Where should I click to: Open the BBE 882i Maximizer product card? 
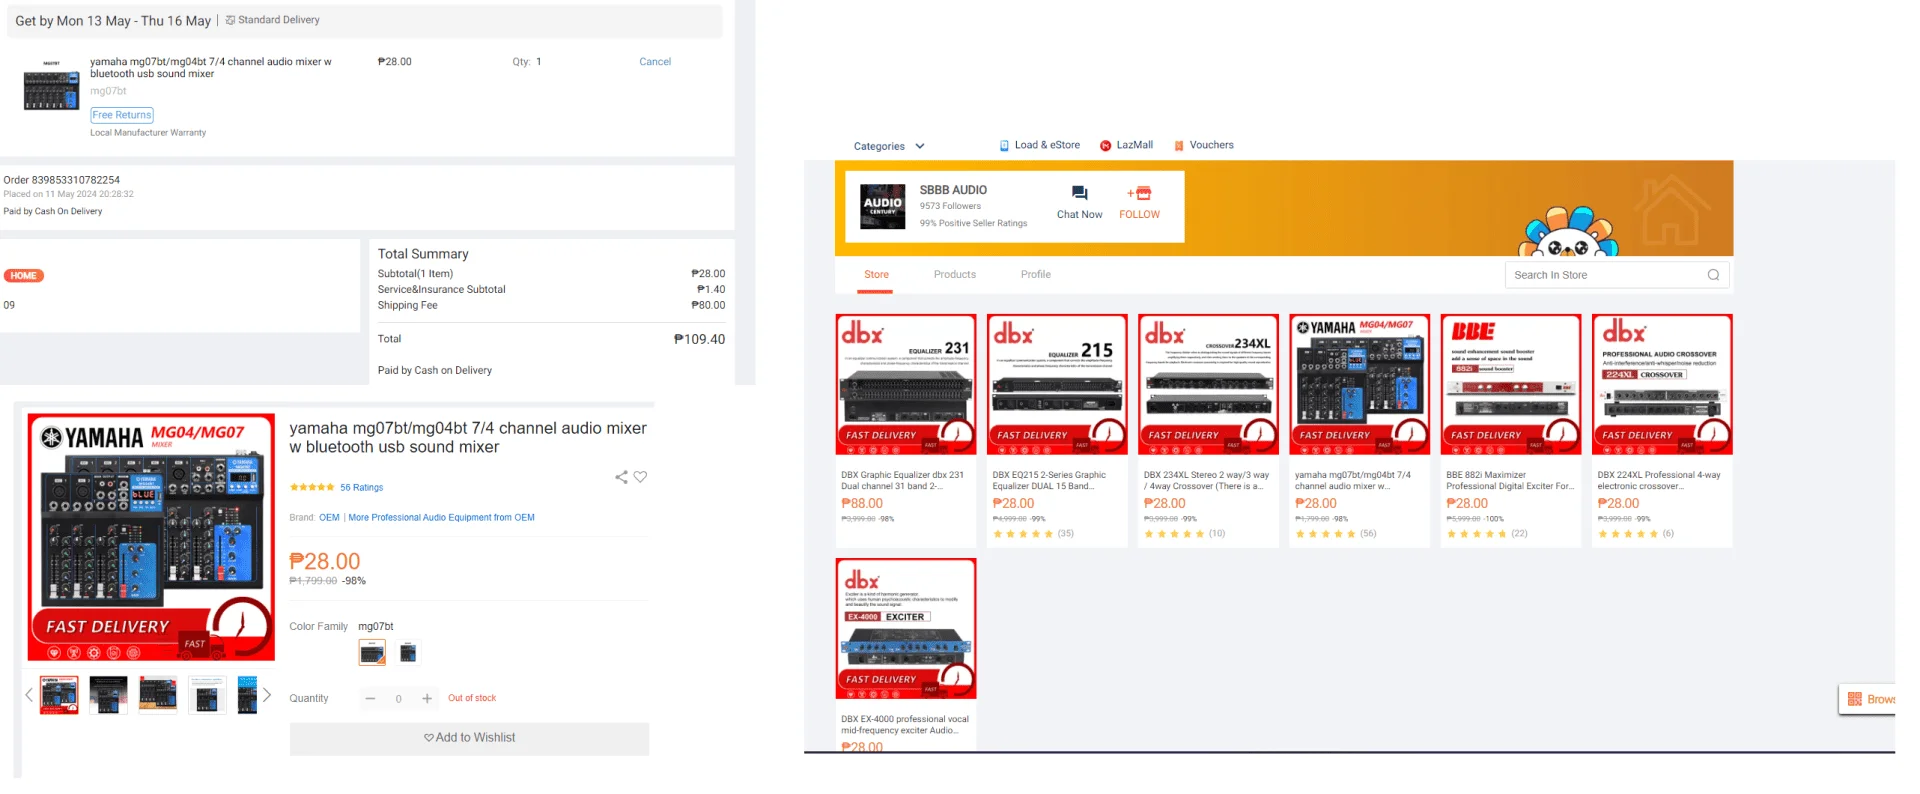1511,430
